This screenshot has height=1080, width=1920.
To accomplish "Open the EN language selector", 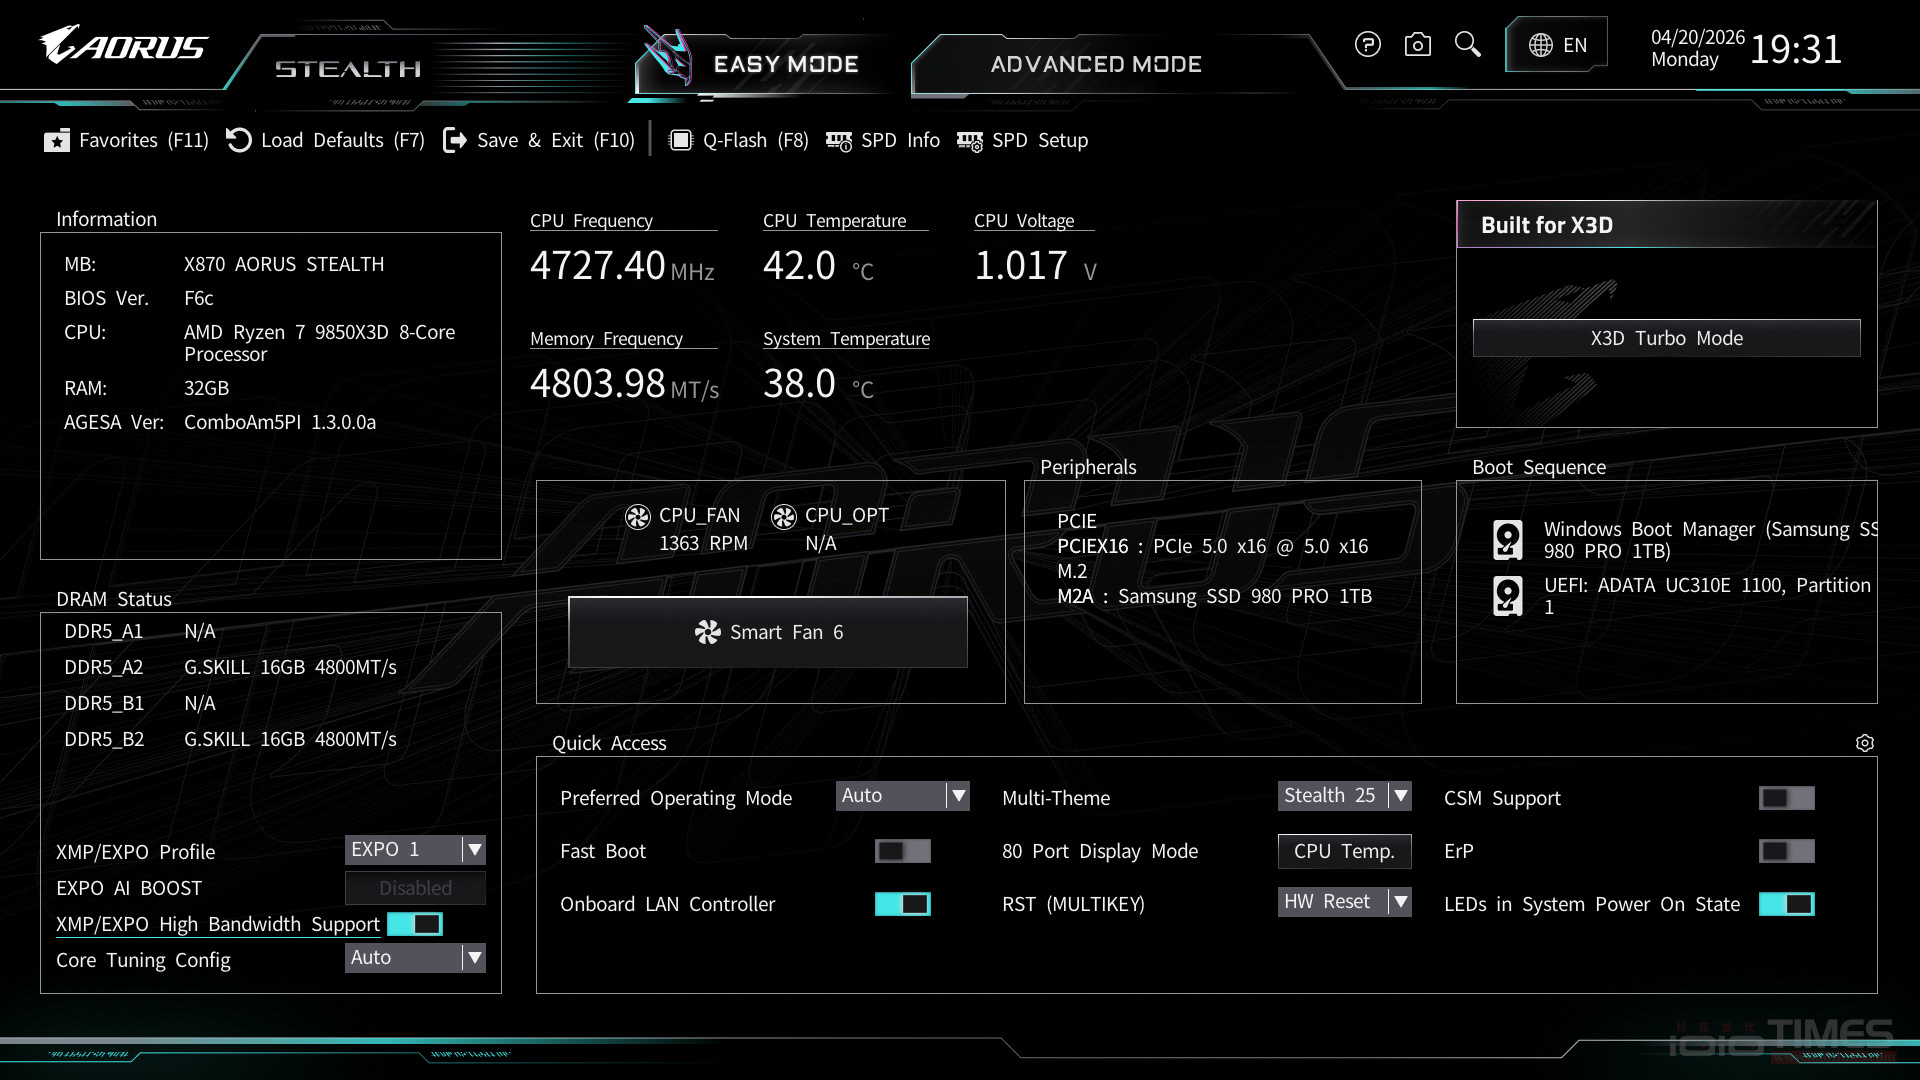I will [1556, 44].
